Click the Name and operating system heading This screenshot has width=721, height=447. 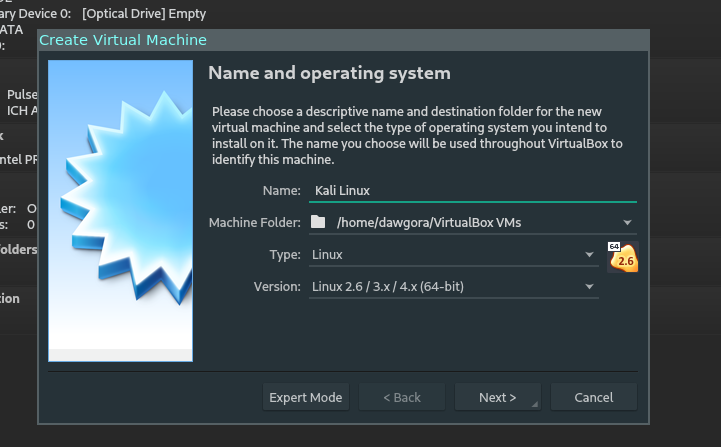(329, 73)
